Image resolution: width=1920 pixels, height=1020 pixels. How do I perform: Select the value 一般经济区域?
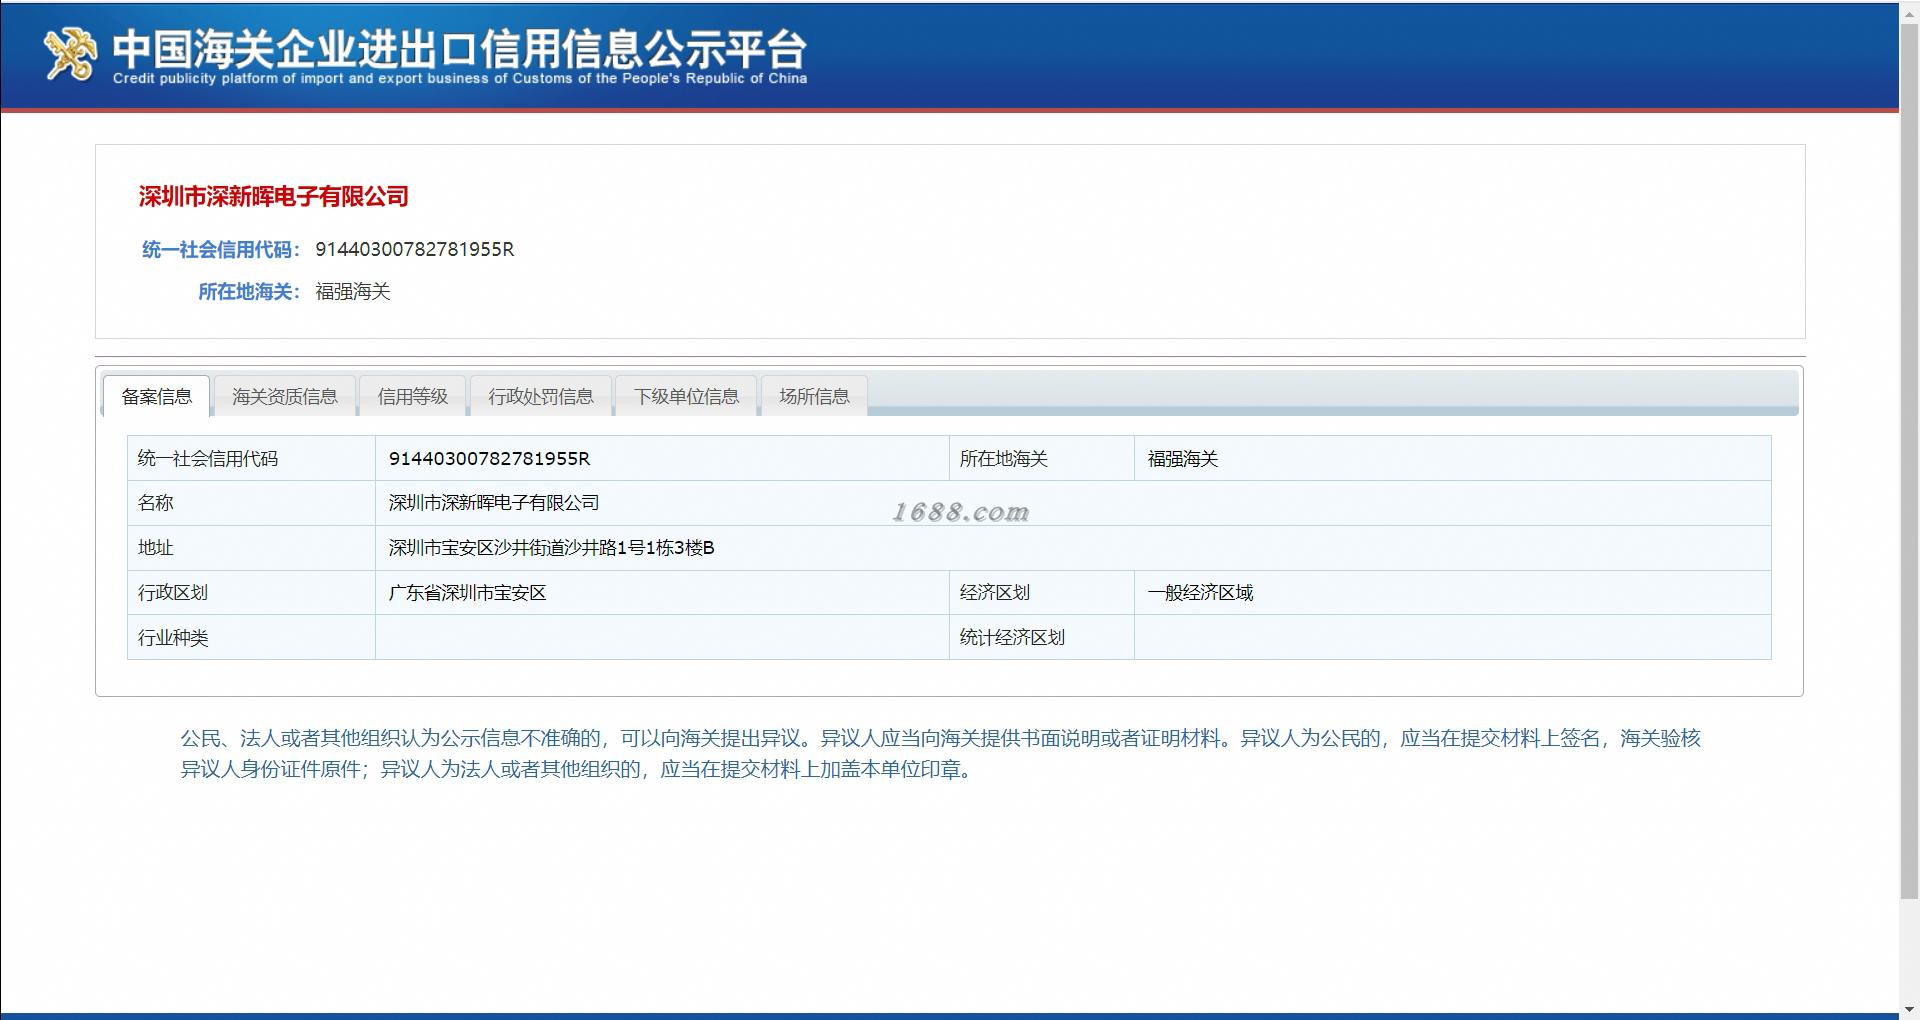coord(1200,593)
